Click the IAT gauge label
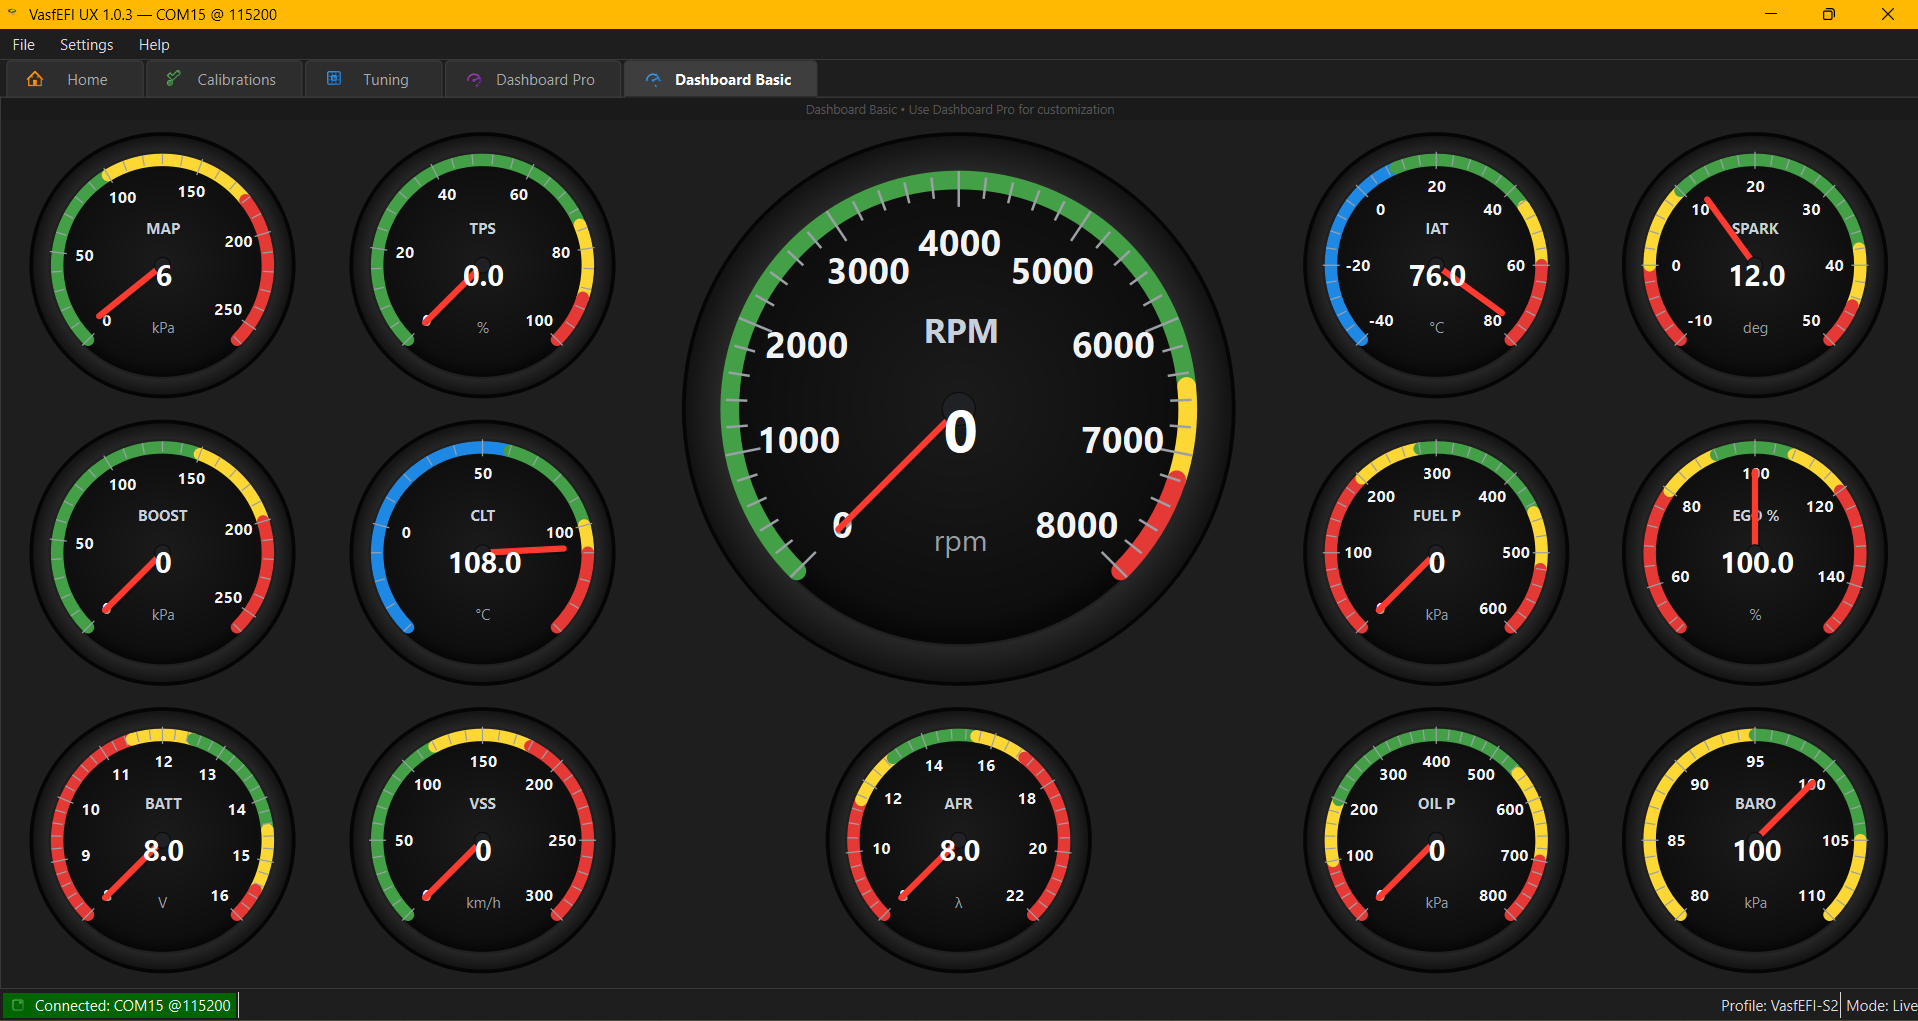1918x1021 pixels. pos(1436,228)
